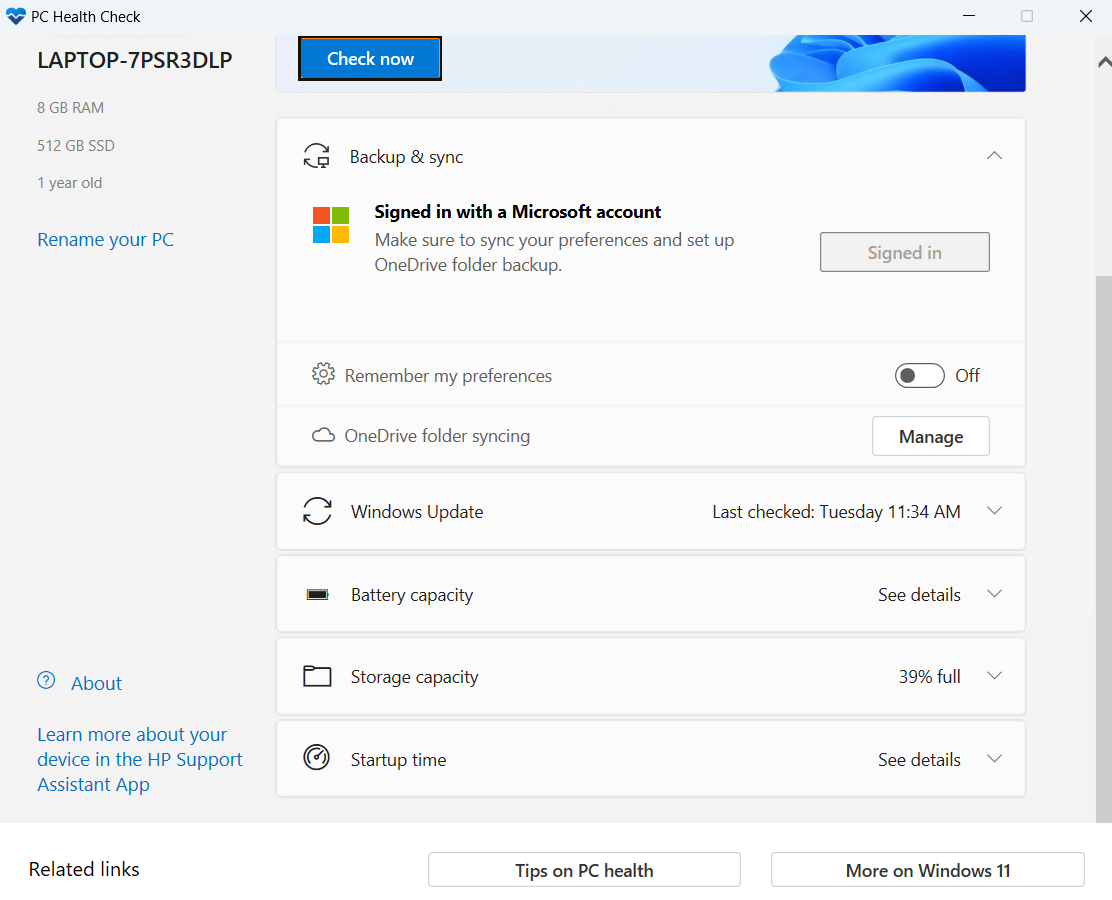Open the About link
The height and width of the screenshot is (900, 1112).
pyautogui.click(x=96, y=683)
